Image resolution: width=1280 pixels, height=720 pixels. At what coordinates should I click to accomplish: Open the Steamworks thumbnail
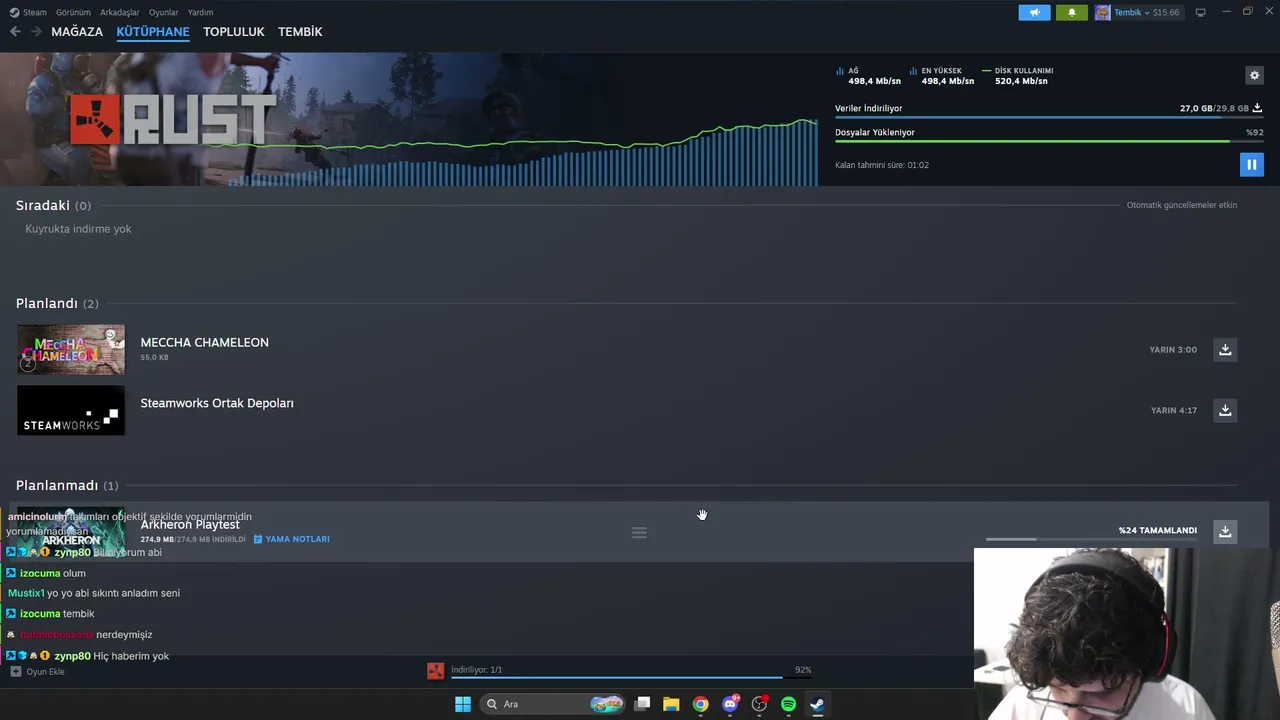pos(71,410)
